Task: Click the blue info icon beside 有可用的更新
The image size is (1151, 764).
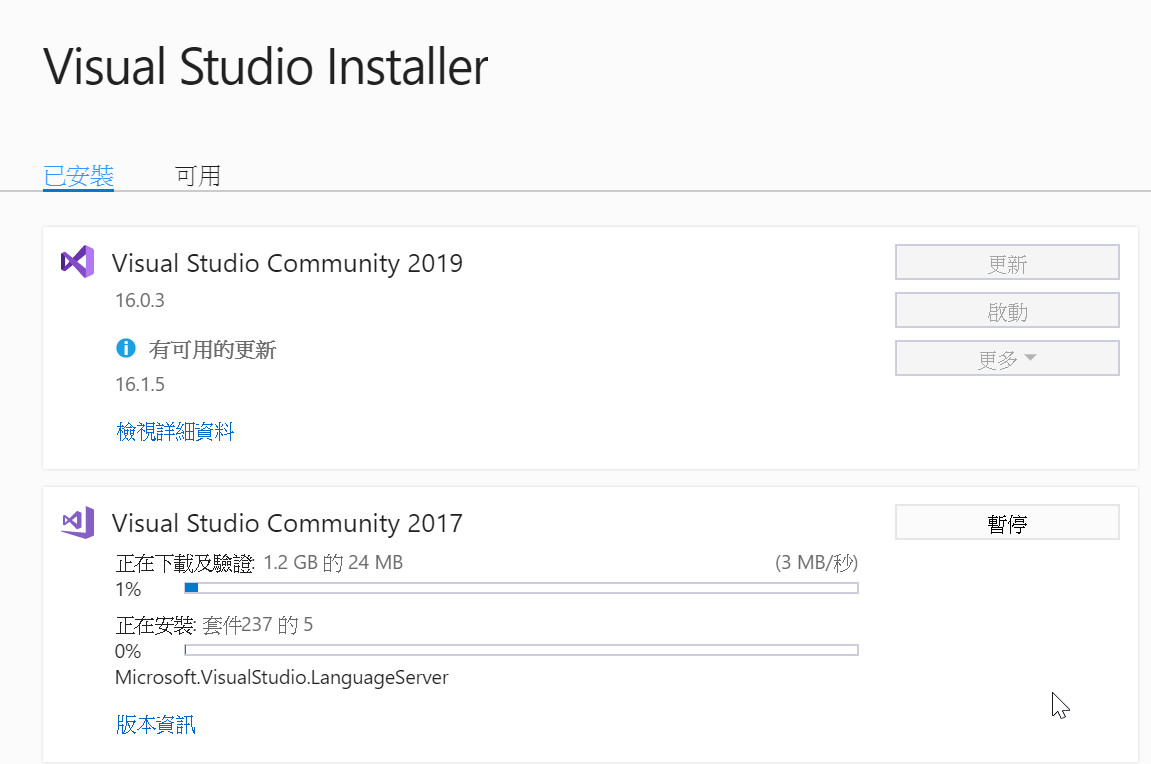Action: [x=126, y=348]
